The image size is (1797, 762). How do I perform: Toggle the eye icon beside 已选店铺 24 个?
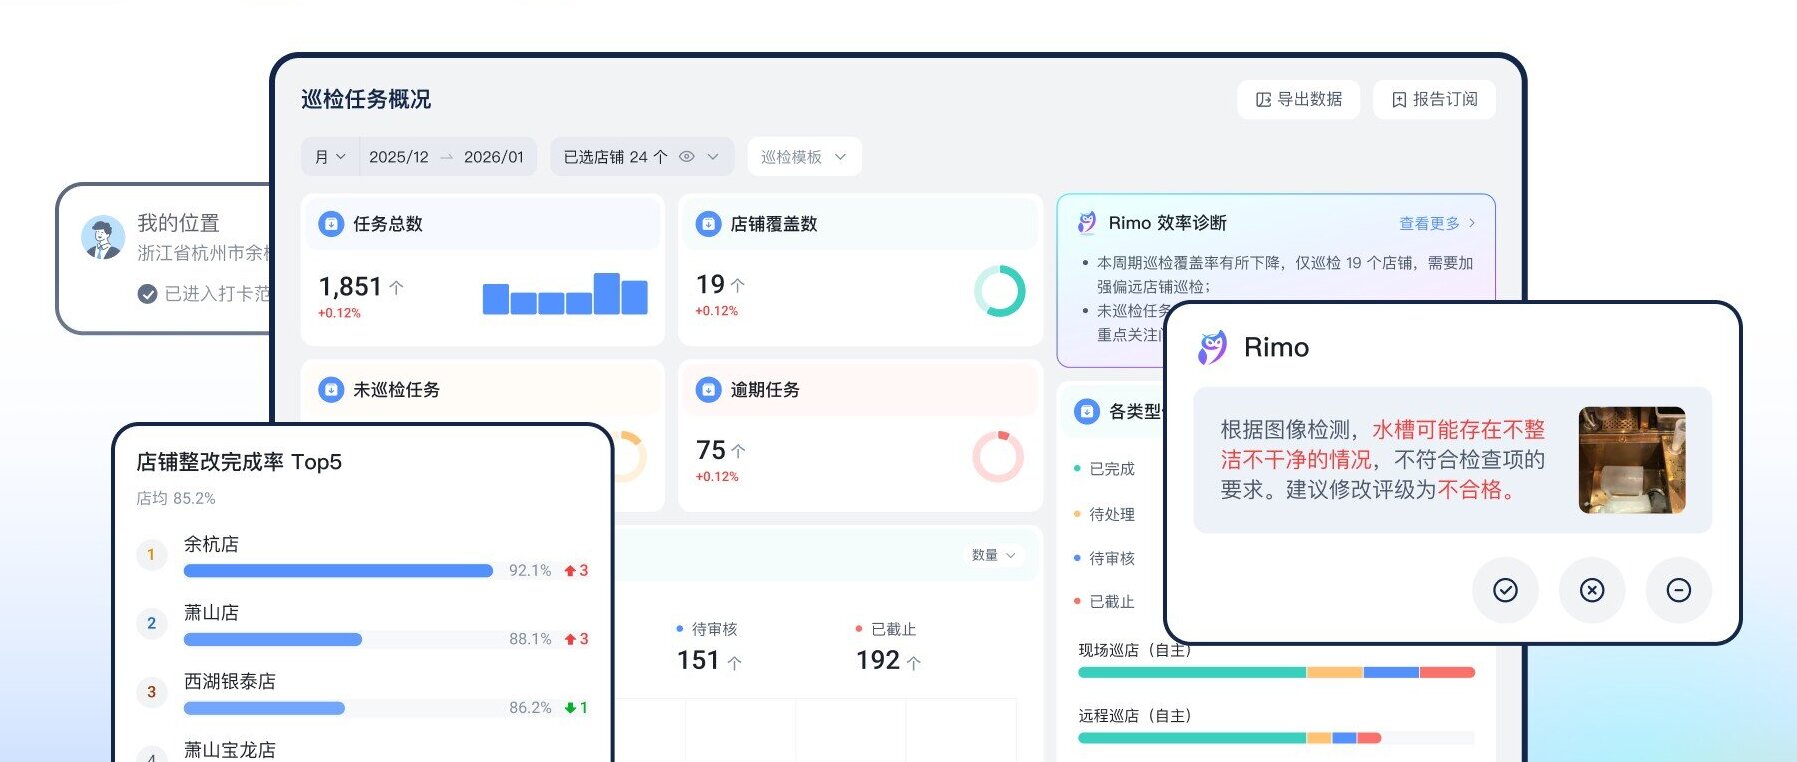point(686,157)
